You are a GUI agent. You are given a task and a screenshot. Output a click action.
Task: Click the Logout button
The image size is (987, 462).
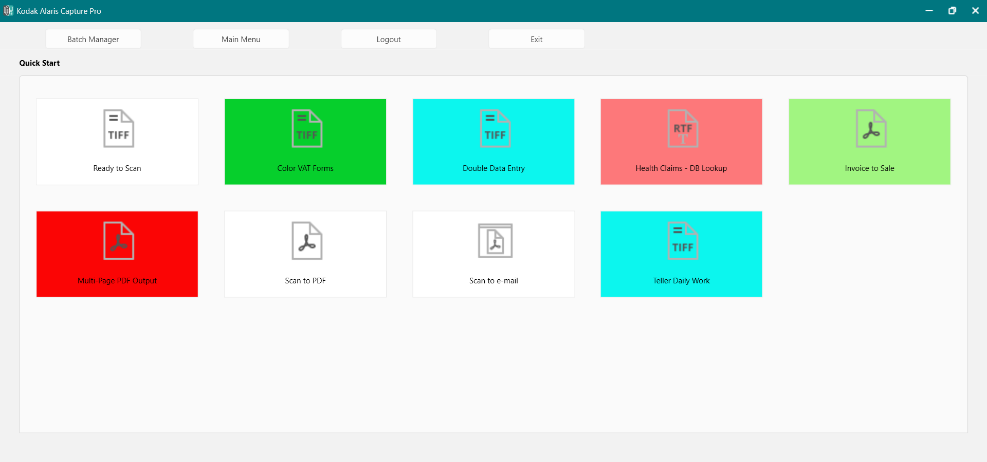(388, 39)
